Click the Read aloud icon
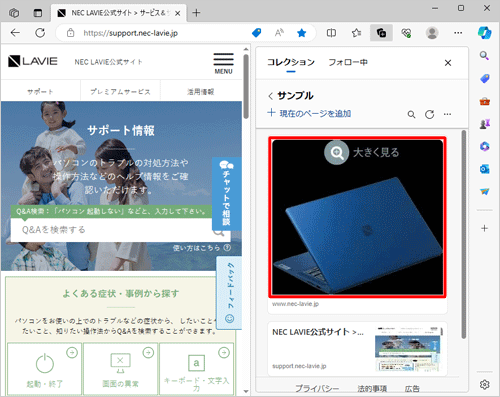Viewport: 500px width, 397px height. pos(279,33)
